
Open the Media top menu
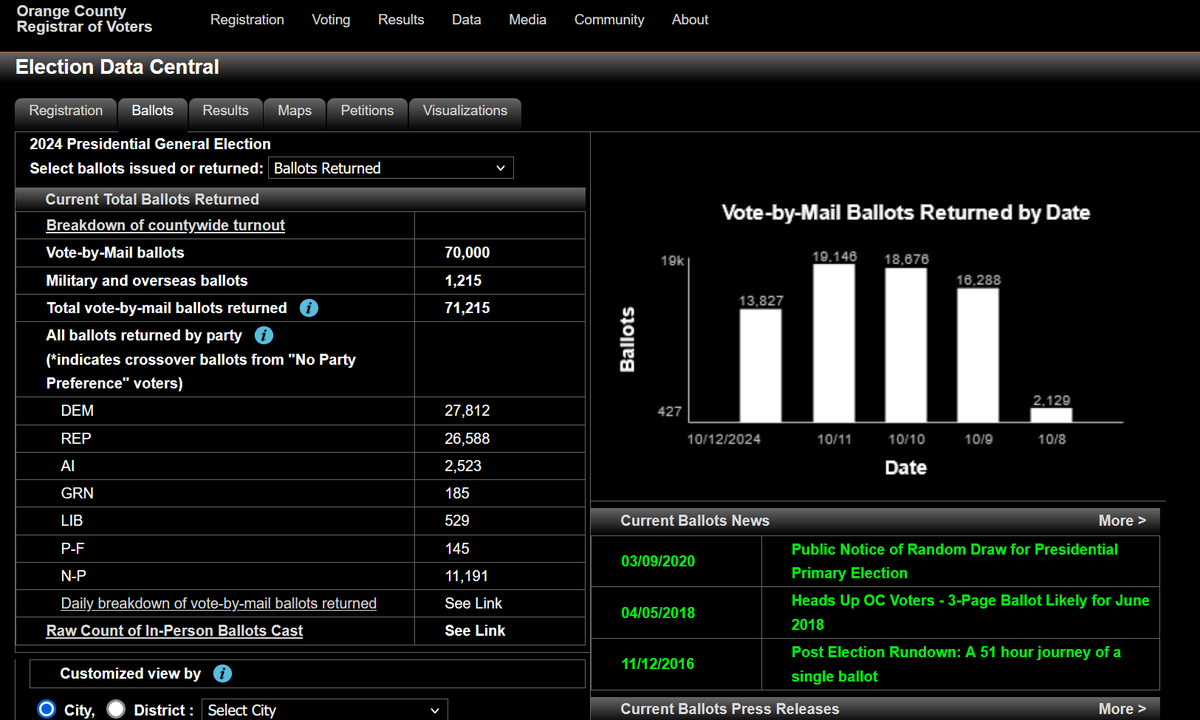(527, 20)
